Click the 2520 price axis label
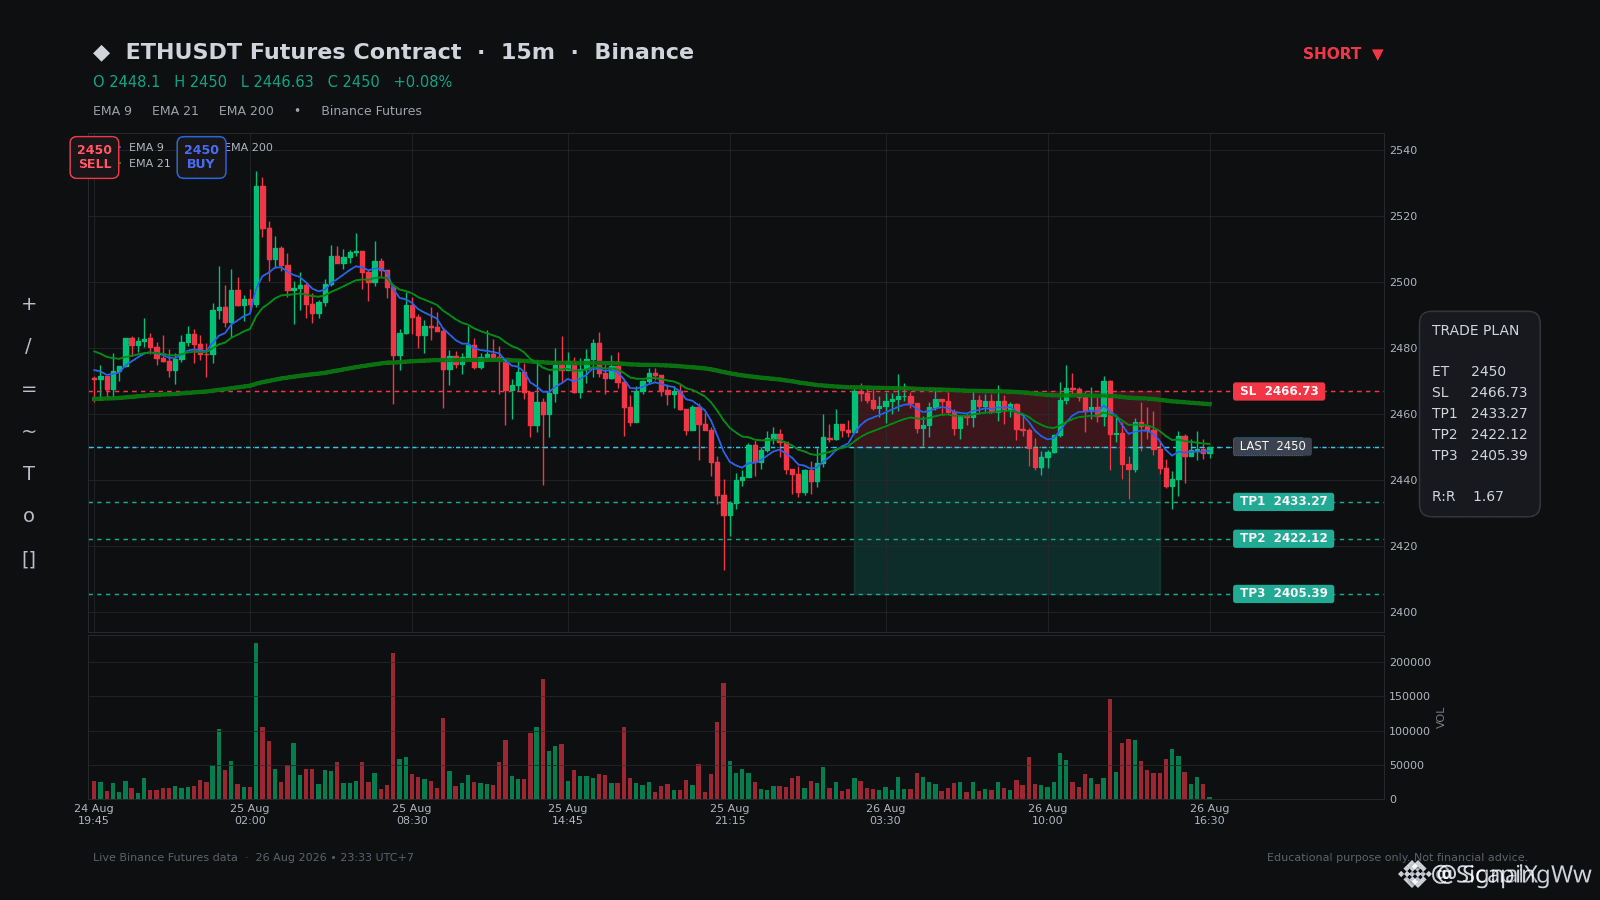The image size is (1600, 900). 1403,216
